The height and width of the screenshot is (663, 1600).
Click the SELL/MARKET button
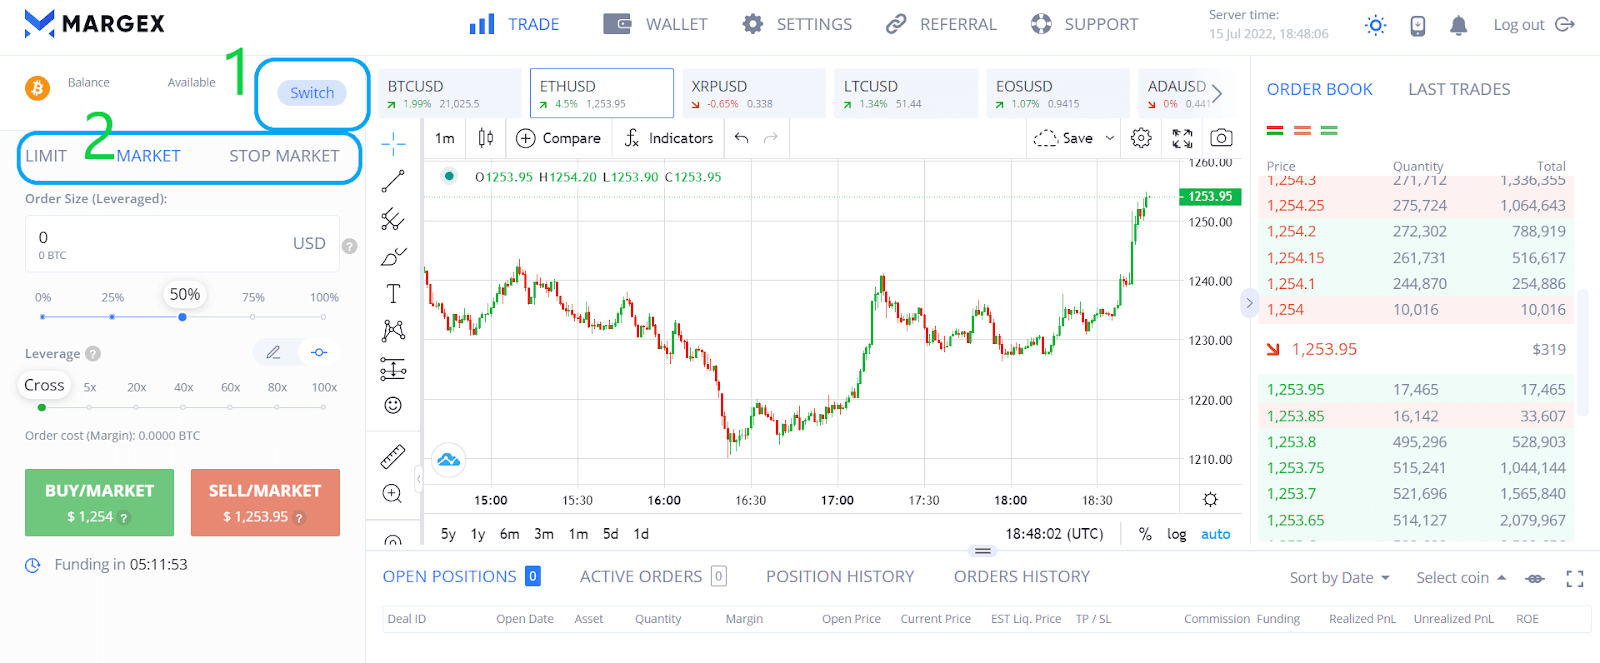(265, 502)
